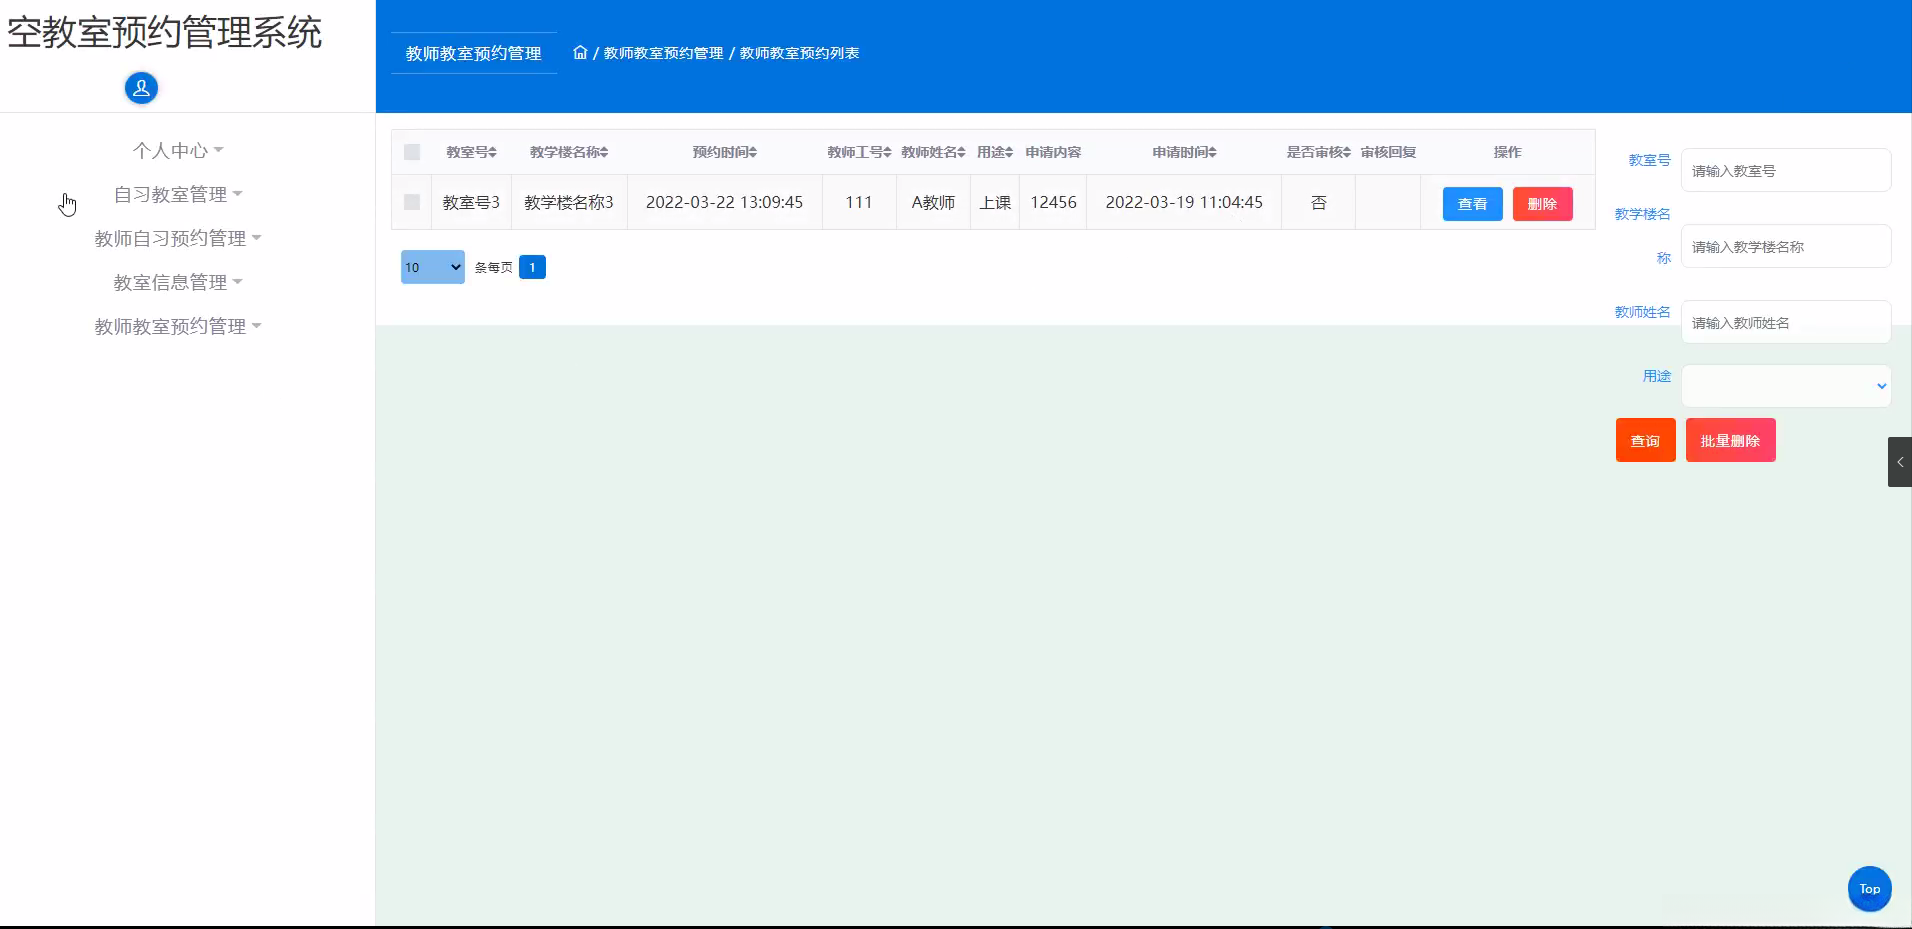Click the Top scroll button
The image size is (1912, 929).
(x=1869, y=889)
